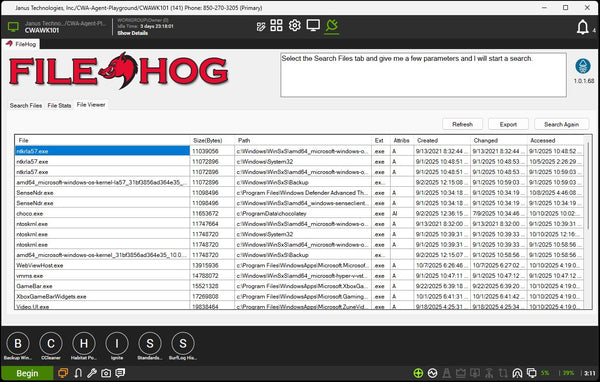Open the settings gear icon
600x382 pixels.
click(295, 25)
